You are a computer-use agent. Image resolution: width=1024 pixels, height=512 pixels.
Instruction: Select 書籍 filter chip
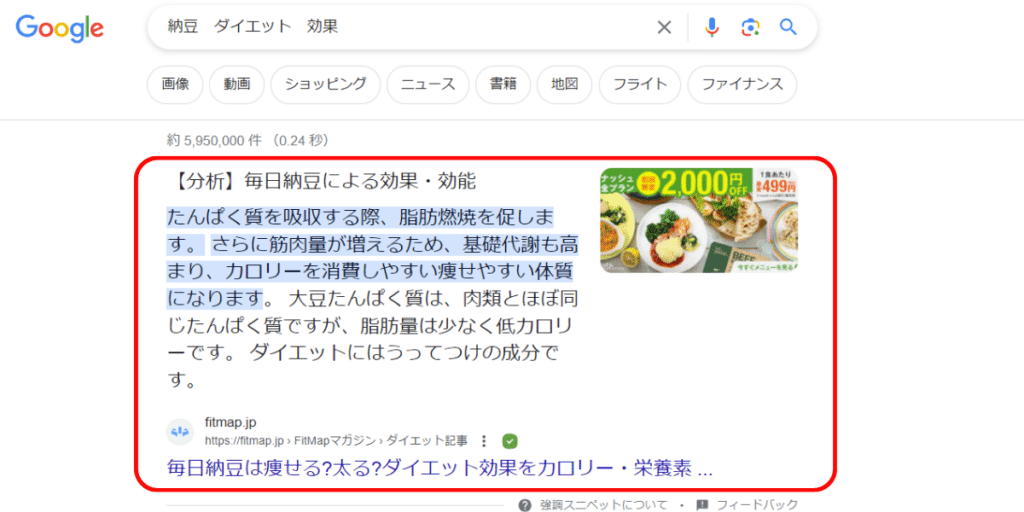(x=503, y=84)
